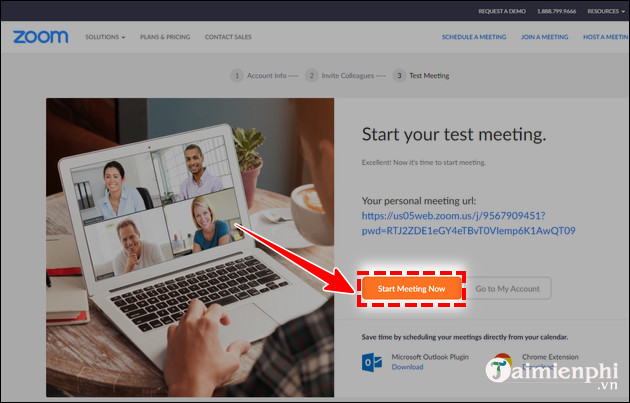
Task: Click 'Excellent! Now it's time to start meeting.' text
Action: tap(423, 162)
